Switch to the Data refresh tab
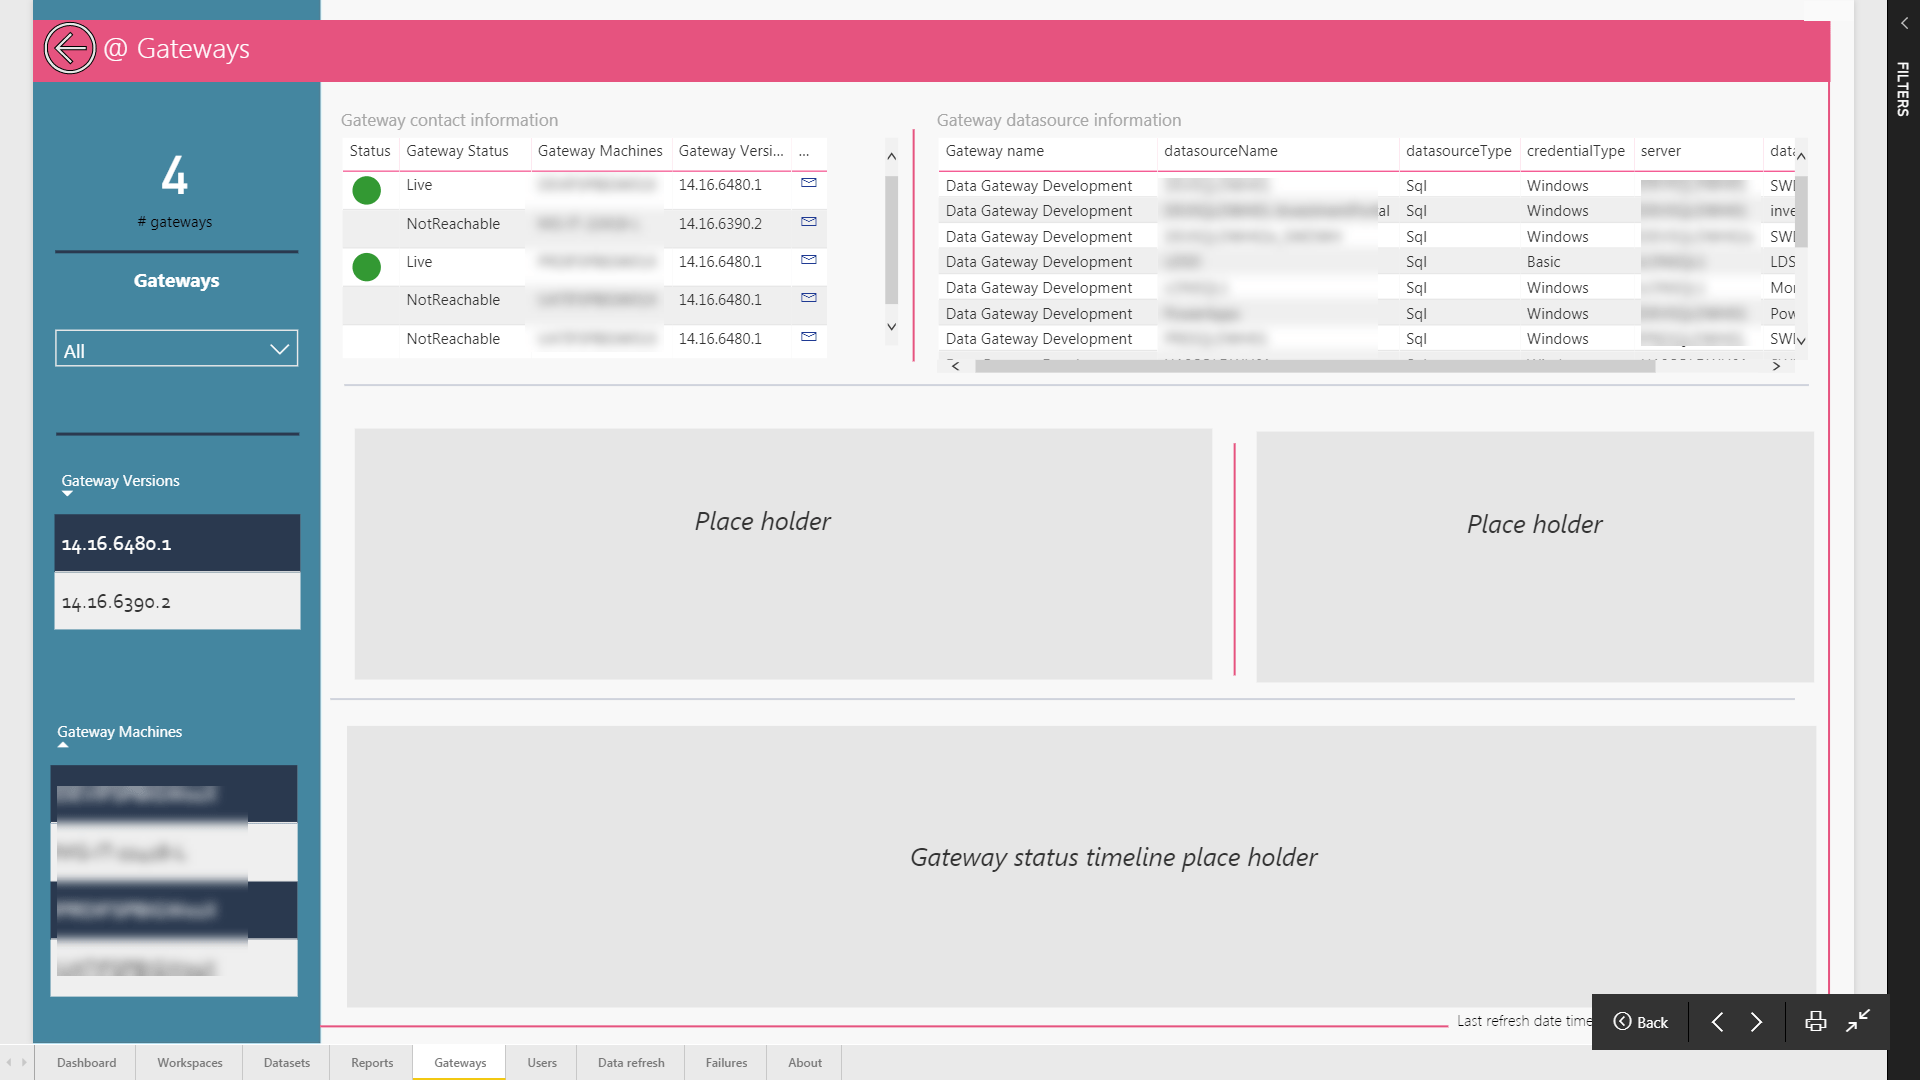The image size is (1920, 1080). (x=630, y=1062)
